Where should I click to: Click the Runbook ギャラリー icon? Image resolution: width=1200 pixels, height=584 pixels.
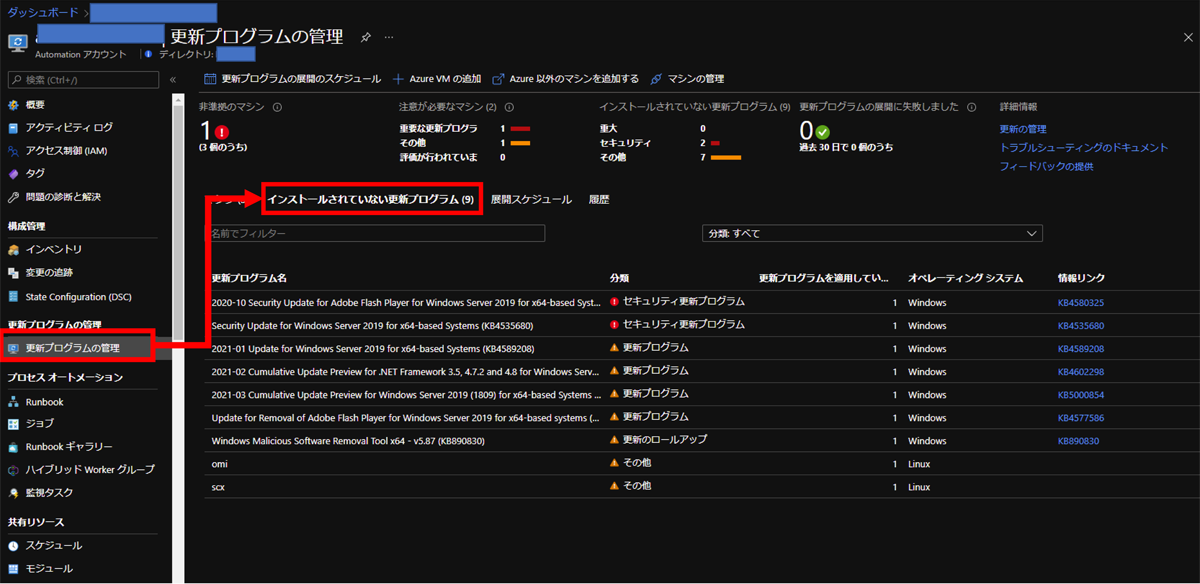click(14, 447)
